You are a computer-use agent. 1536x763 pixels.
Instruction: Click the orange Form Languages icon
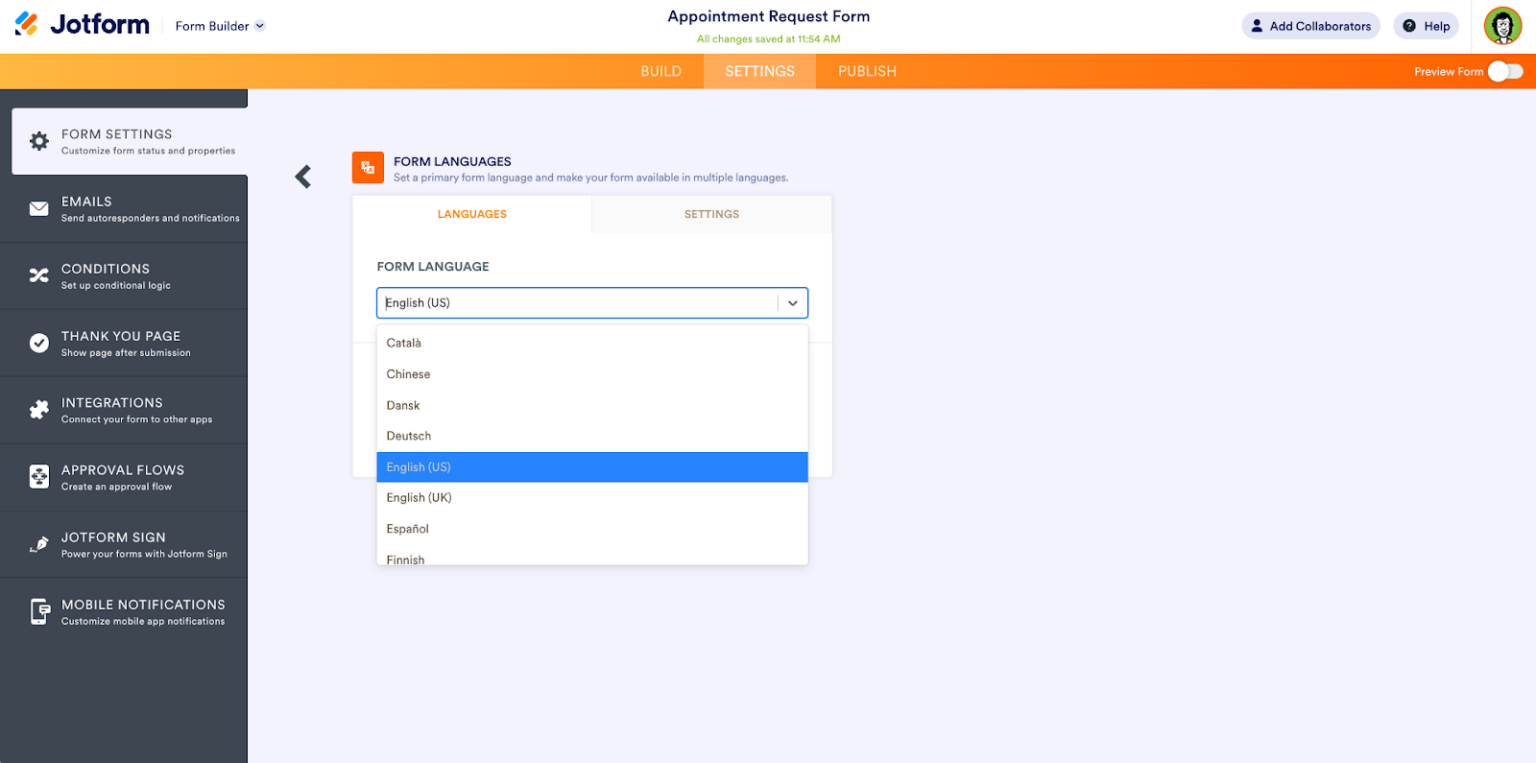point(367,167)
